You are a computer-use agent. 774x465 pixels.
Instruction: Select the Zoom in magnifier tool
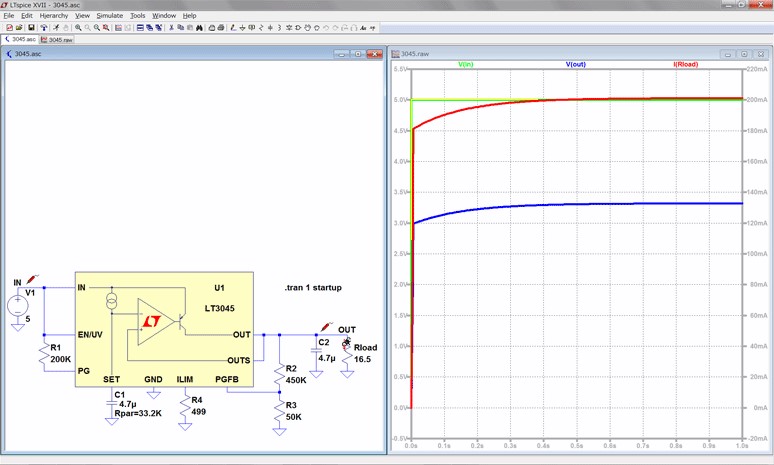tap(78, 28)
